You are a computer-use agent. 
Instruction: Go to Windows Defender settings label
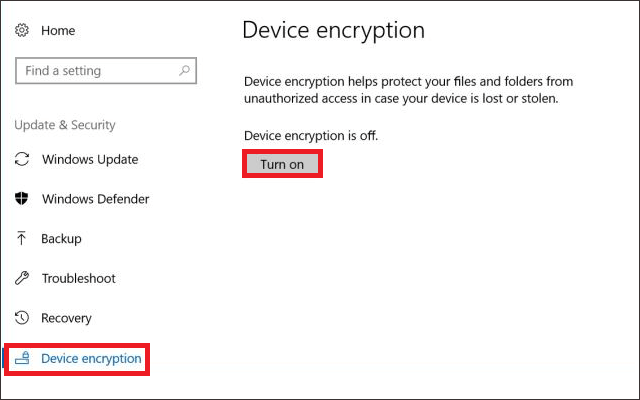[x=95, y=199]
